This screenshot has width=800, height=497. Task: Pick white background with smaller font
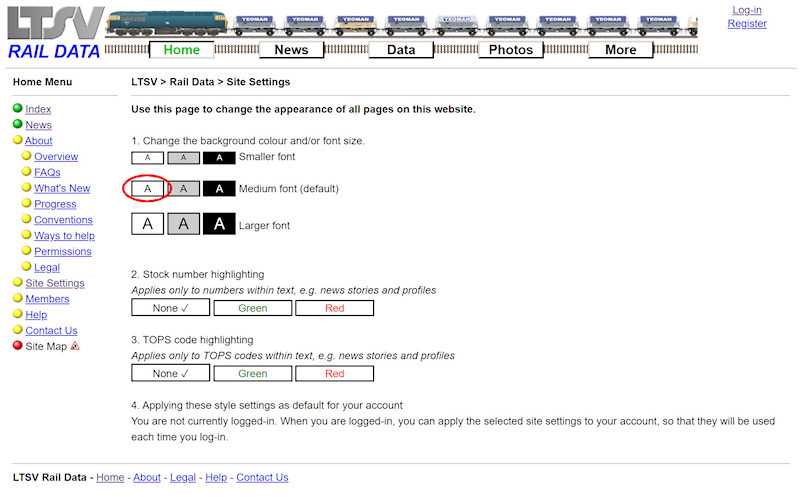(x=147, y=157)
